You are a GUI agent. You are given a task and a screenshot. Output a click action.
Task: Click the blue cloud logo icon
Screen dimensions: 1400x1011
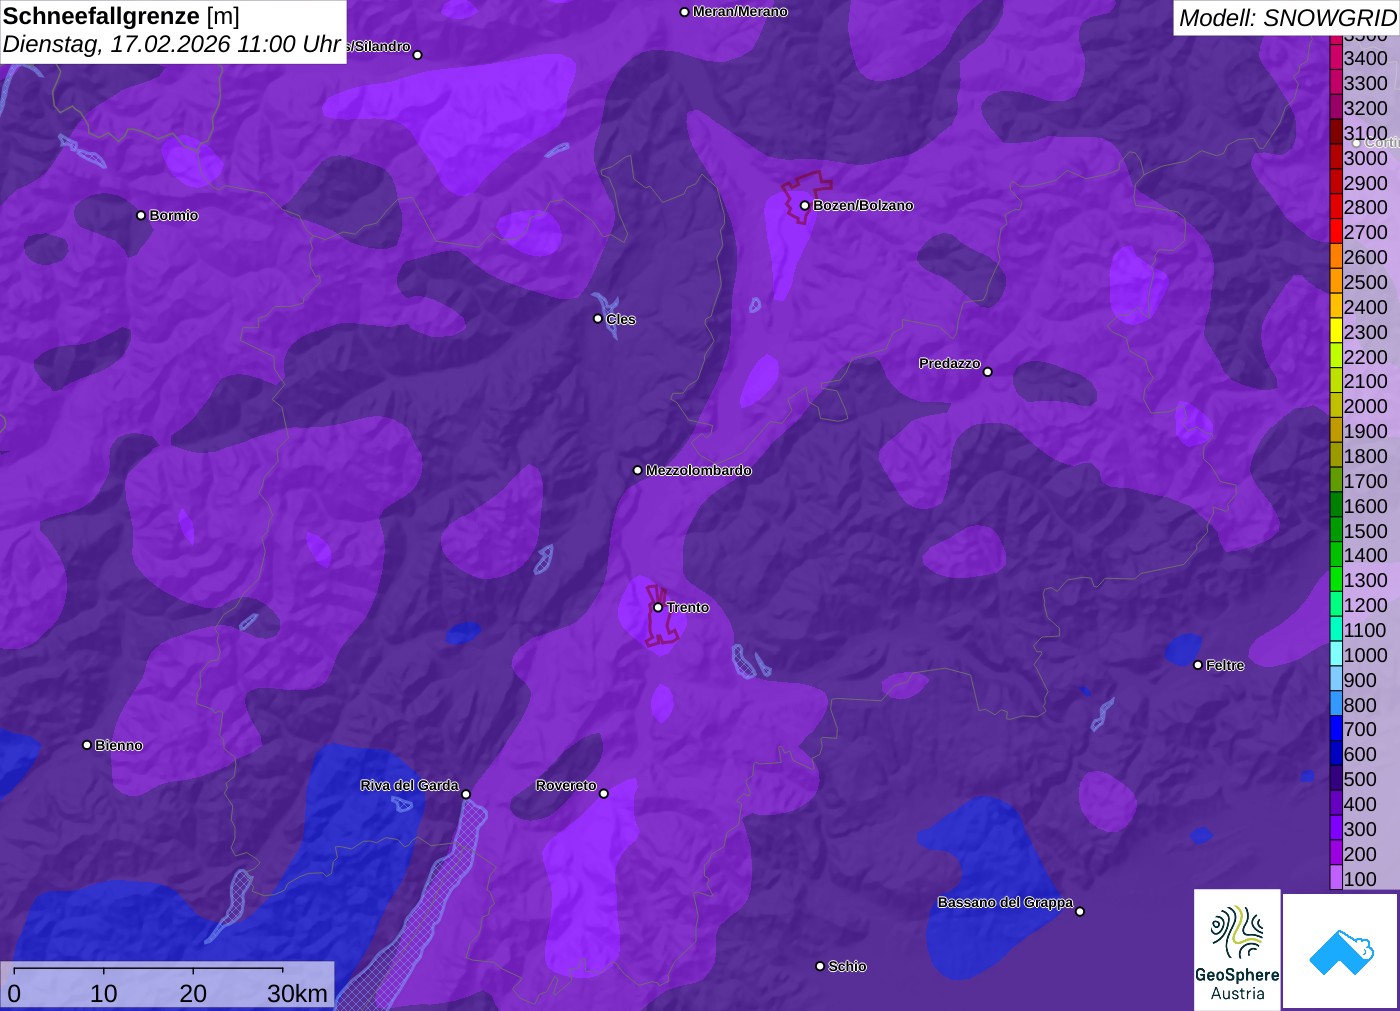tap(1341, 951)
